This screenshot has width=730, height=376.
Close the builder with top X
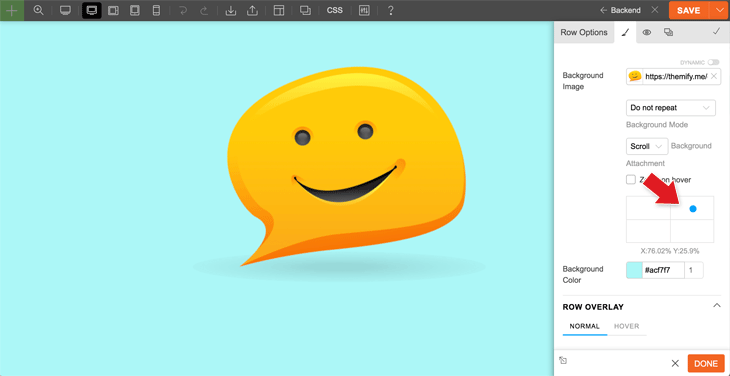coord(655,10)
